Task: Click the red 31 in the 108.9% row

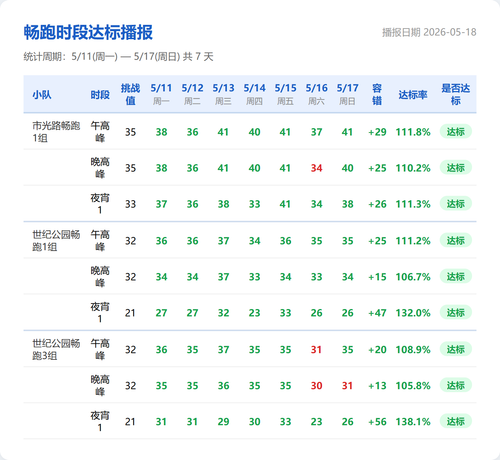Action: pyautogui.click(x=316, y=349)
